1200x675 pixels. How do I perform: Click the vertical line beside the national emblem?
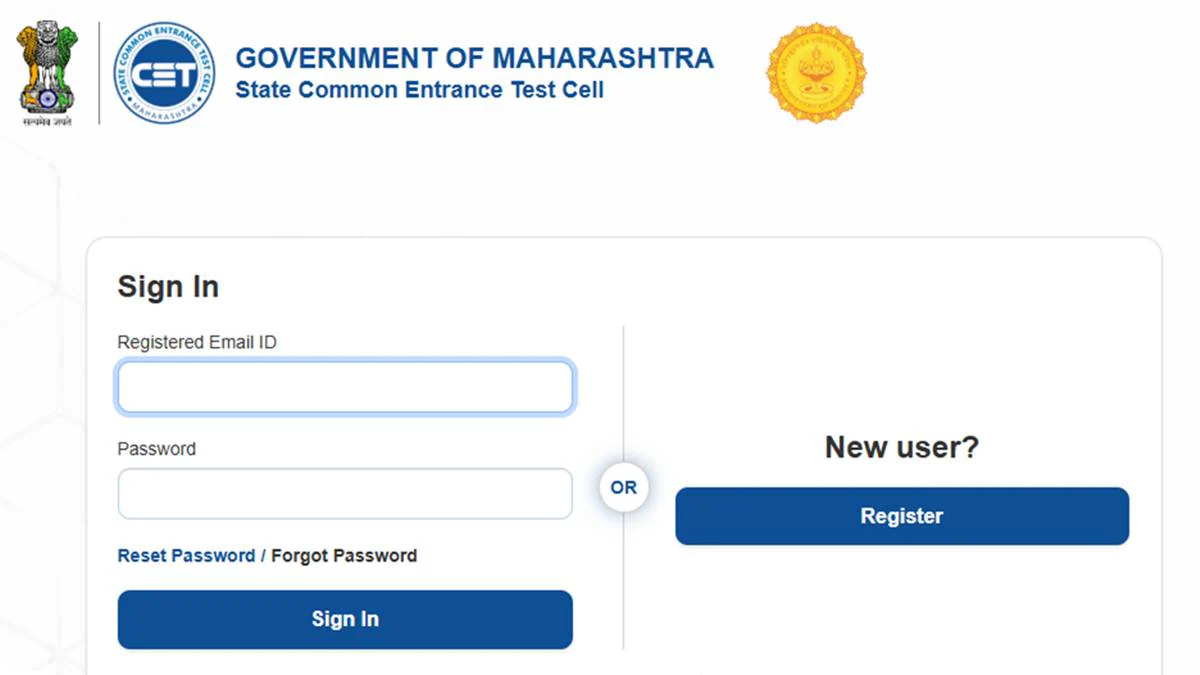coord(99,73)
